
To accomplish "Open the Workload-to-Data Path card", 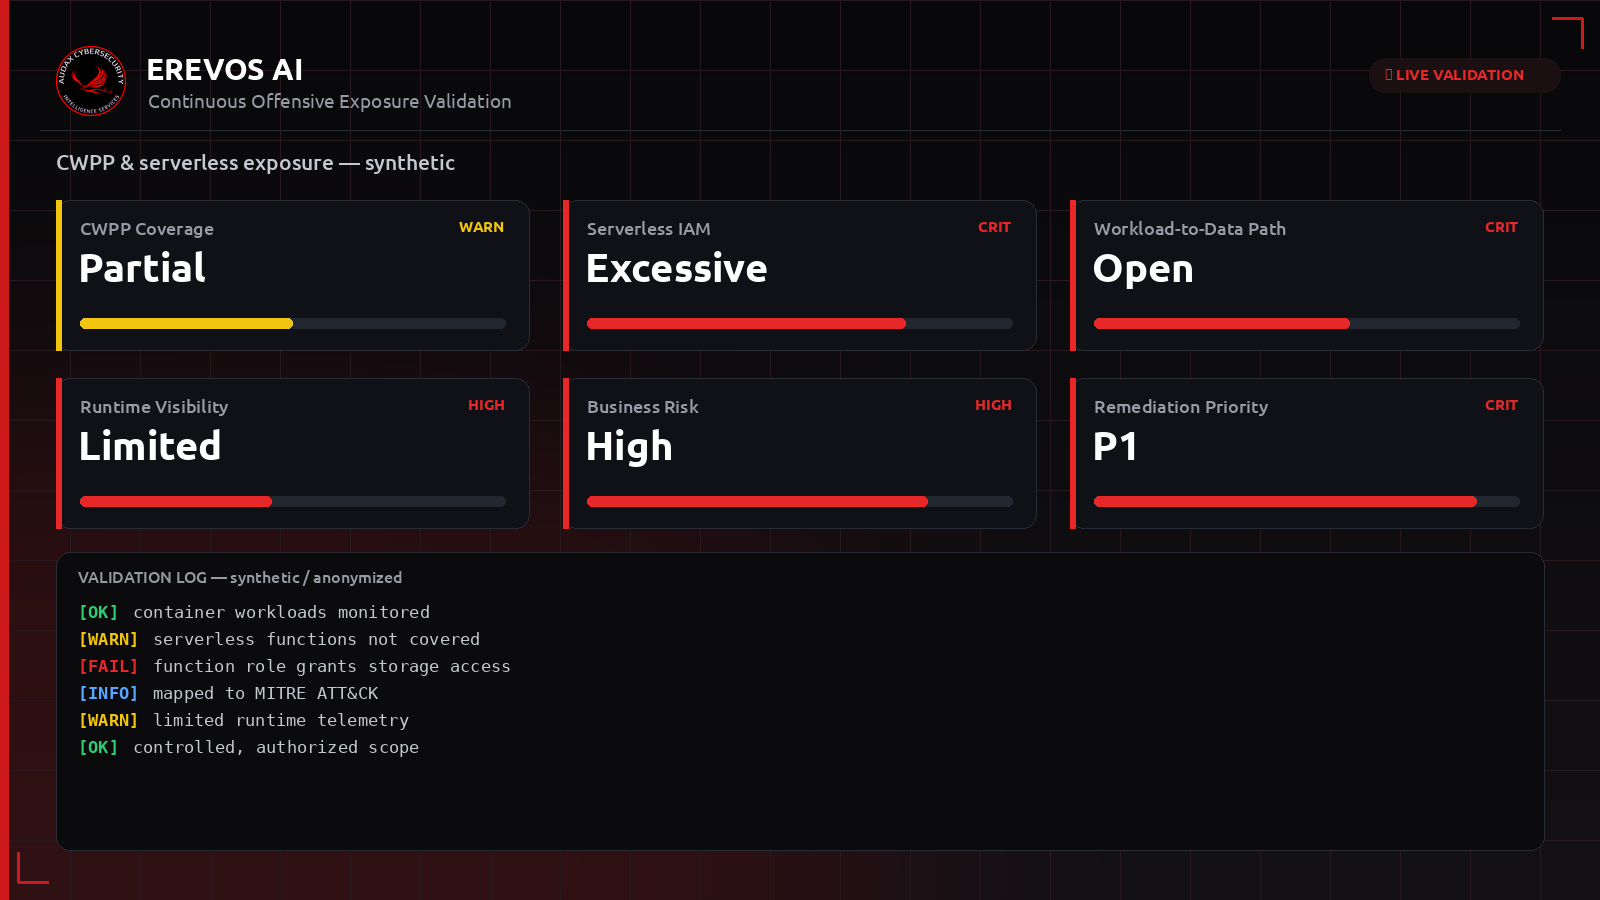I will [1307, 275].
